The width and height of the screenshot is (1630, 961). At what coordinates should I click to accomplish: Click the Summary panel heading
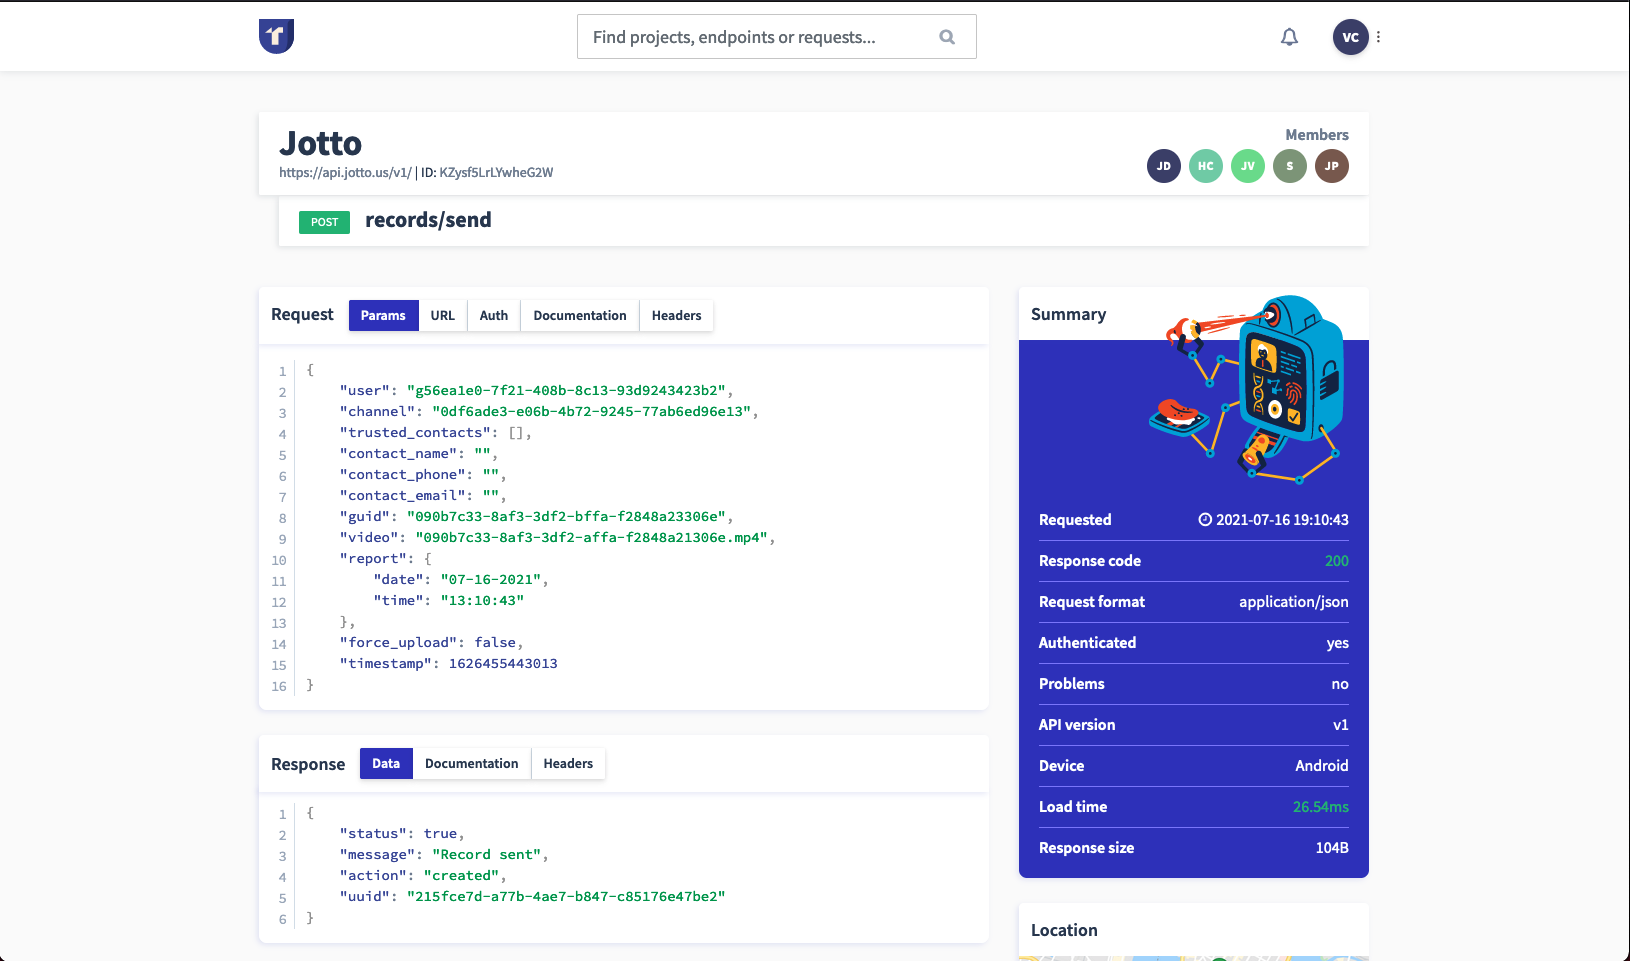tap(1068, 314)
